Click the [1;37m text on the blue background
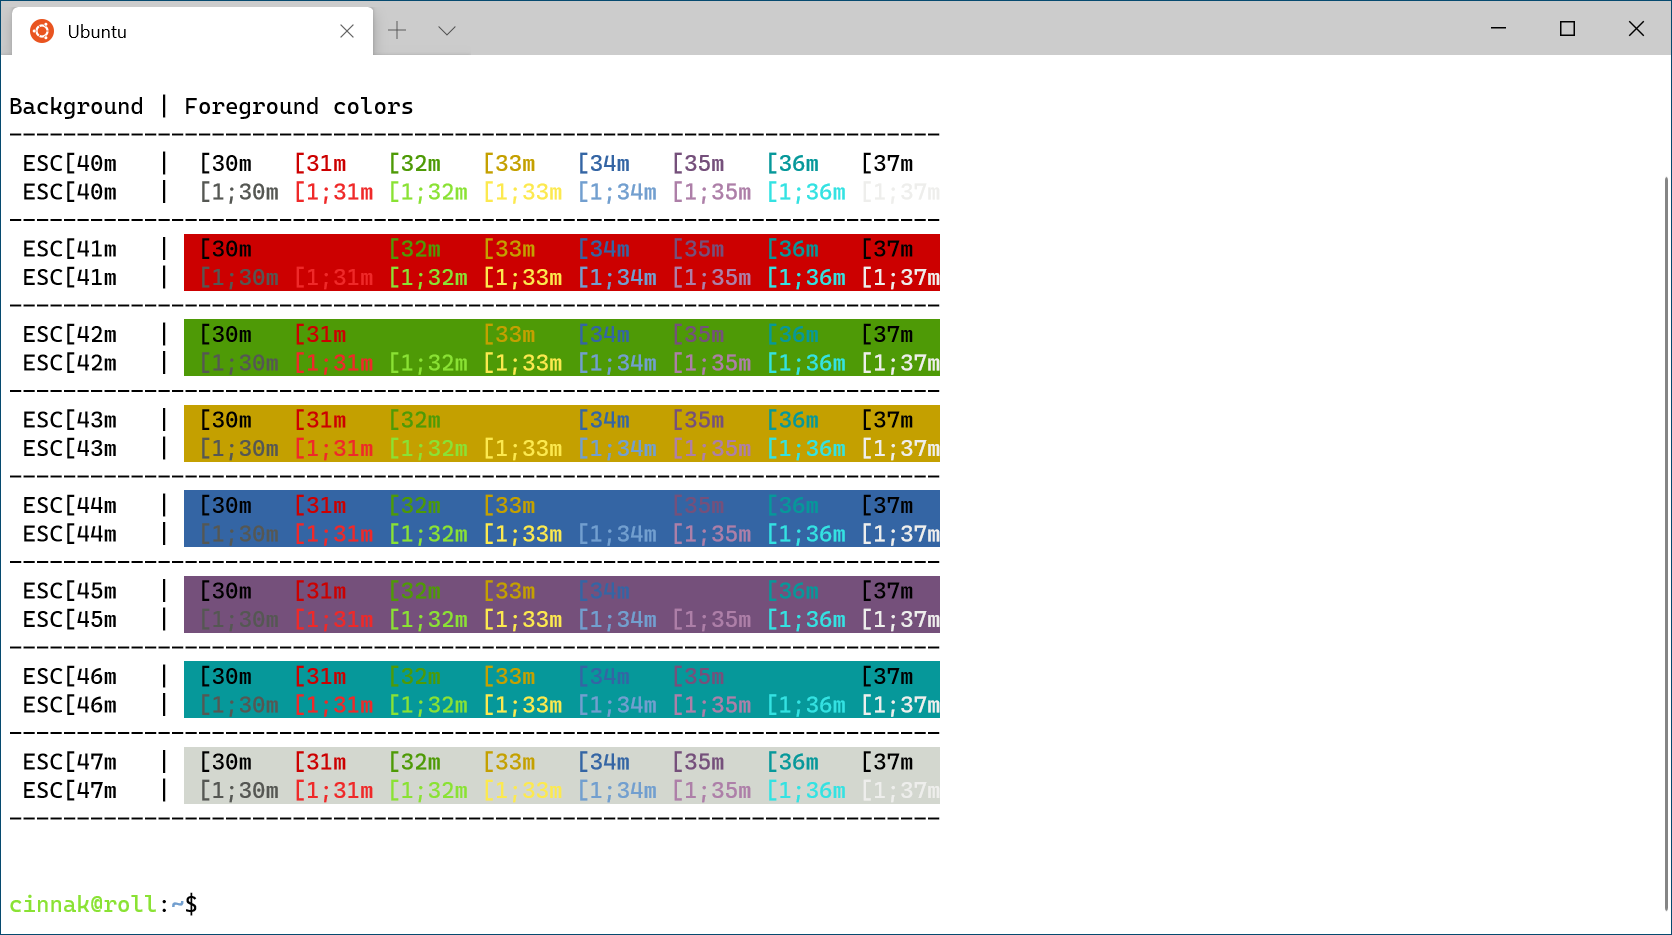The height and width of the screenshot is (935, 1672). (x=900, y=534)
